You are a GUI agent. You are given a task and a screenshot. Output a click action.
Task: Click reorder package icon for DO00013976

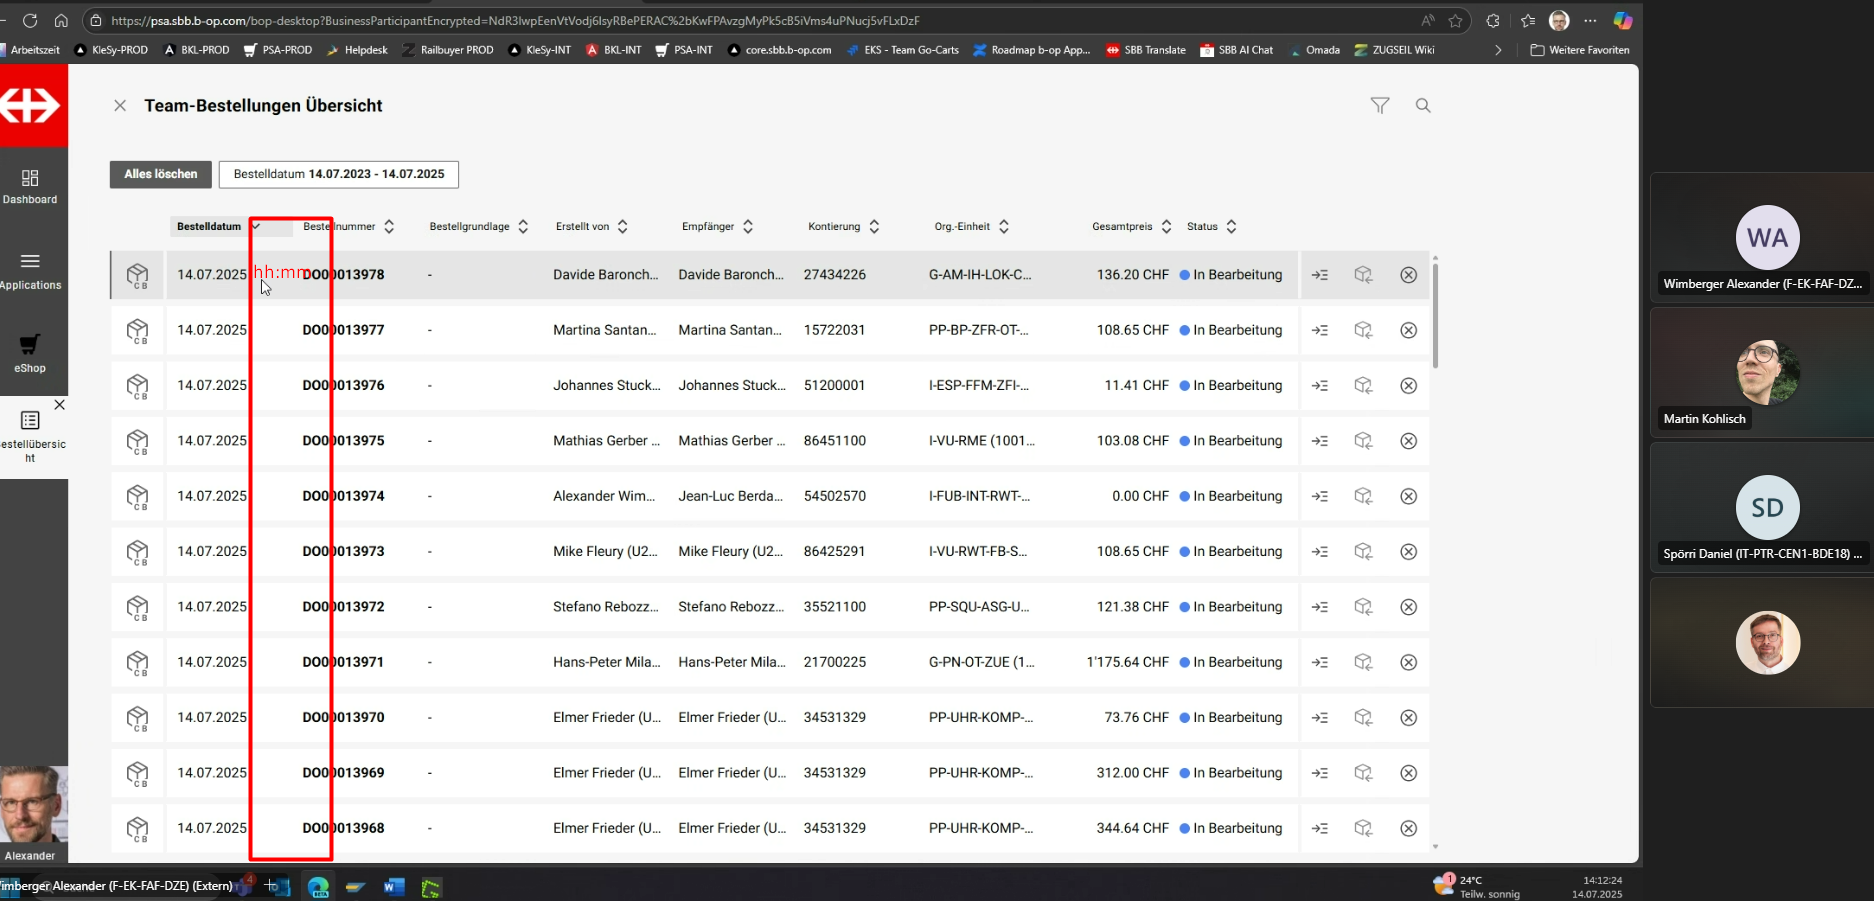click(x=1363, y=386)
